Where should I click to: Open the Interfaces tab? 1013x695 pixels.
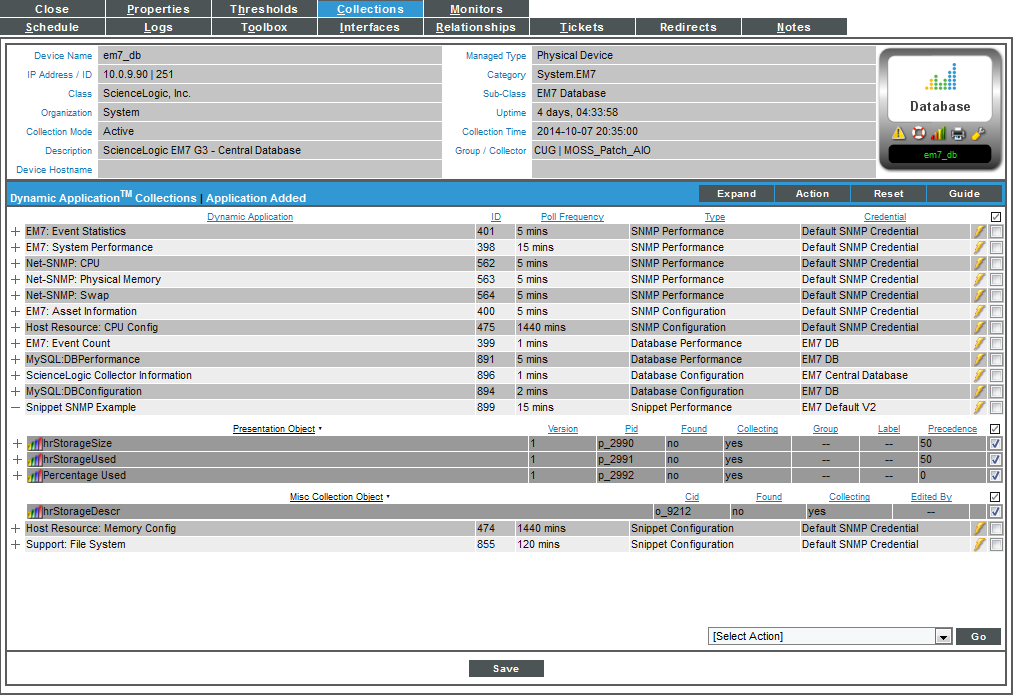(370, 27)
